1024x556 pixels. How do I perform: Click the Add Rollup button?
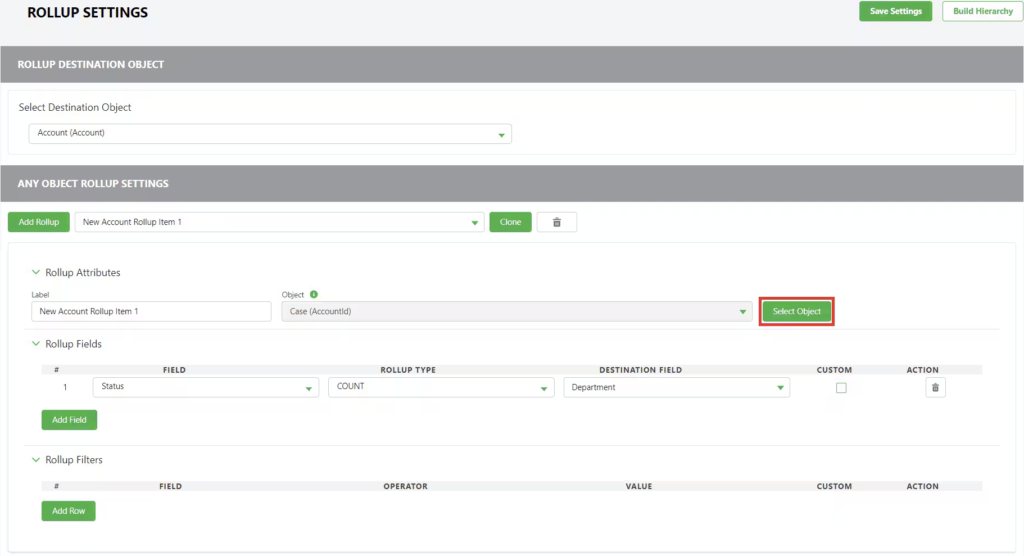click(x=39, y=222)
